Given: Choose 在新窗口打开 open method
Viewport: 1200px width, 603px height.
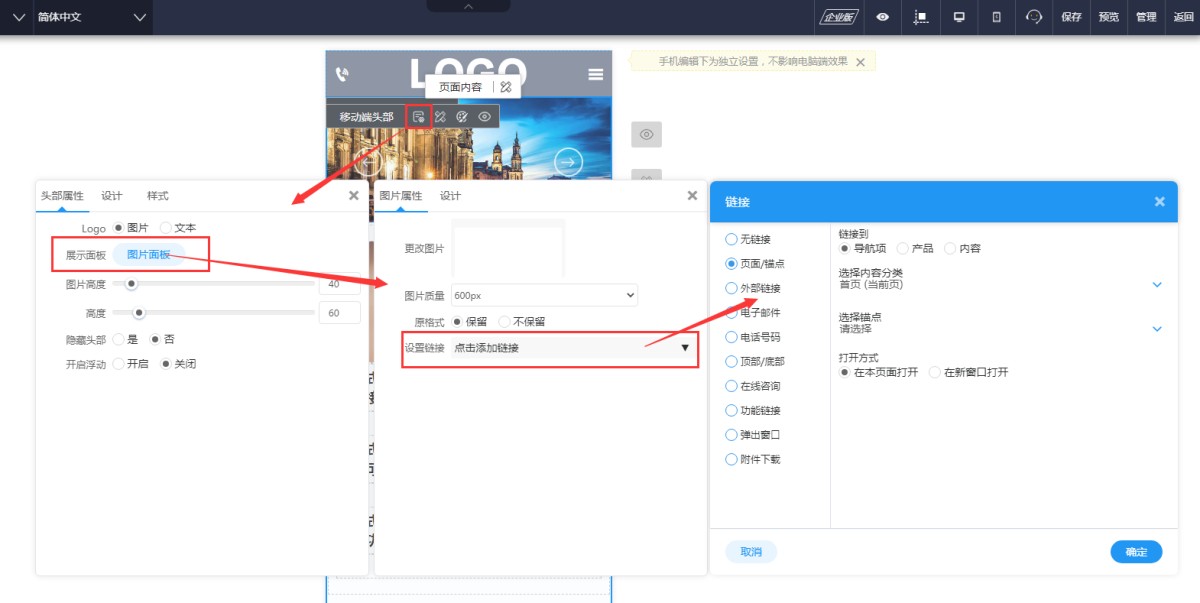Looking at the screenshot, I should coord(935,372).
